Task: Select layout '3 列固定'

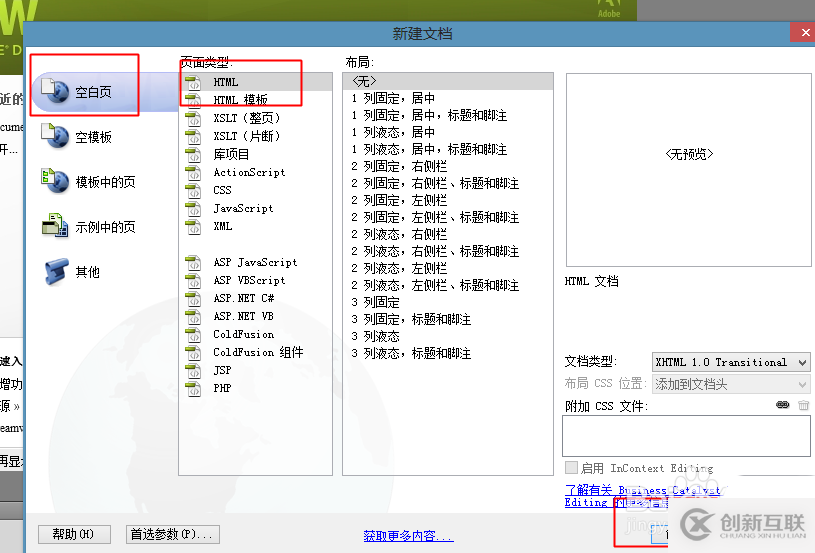Action: tap(448, 302)
